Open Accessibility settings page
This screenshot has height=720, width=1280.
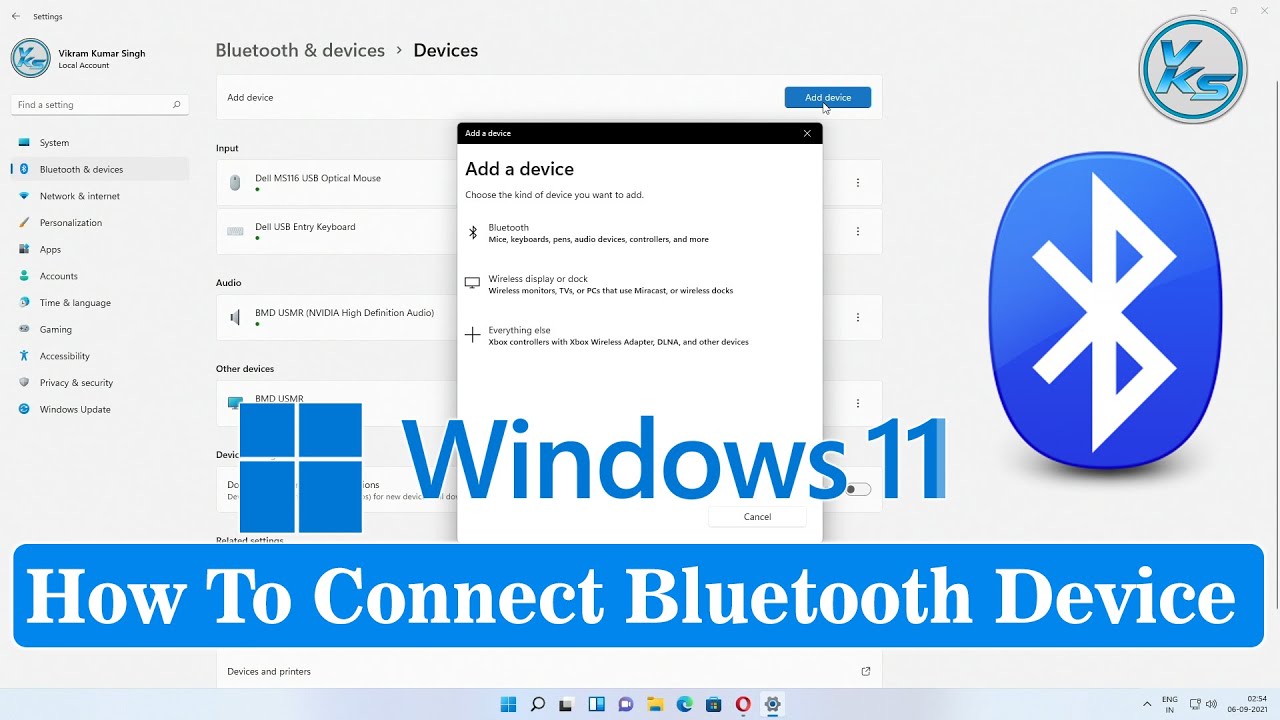(x=98, y=356)
